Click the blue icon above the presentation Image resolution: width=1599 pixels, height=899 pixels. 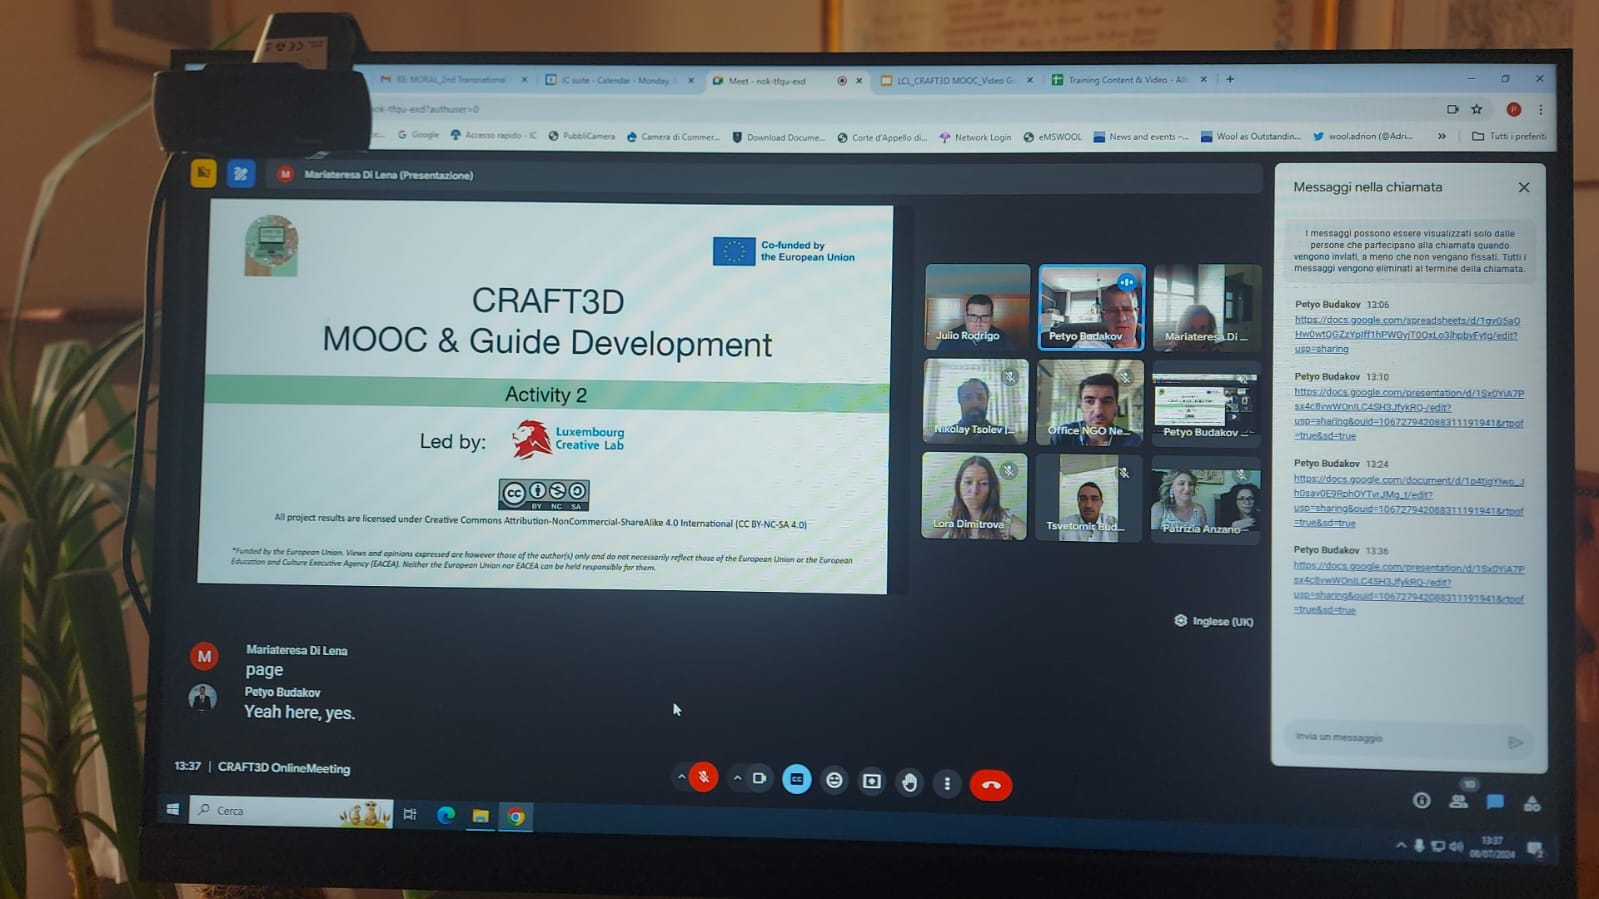tap(241, 174)
